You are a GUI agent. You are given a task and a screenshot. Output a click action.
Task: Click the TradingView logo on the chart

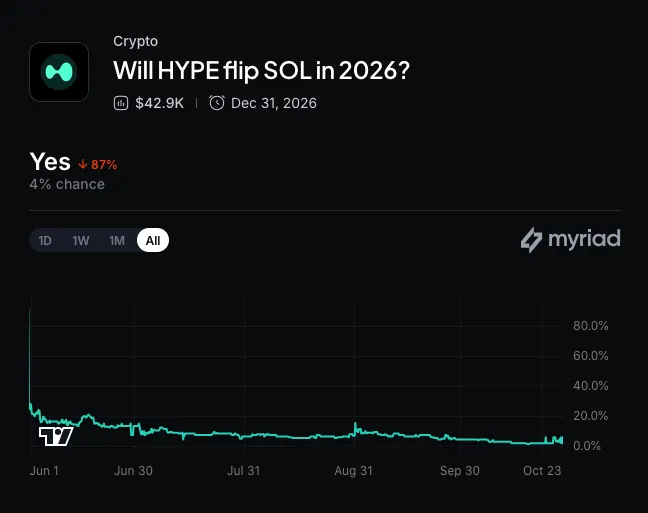(56, 437)
